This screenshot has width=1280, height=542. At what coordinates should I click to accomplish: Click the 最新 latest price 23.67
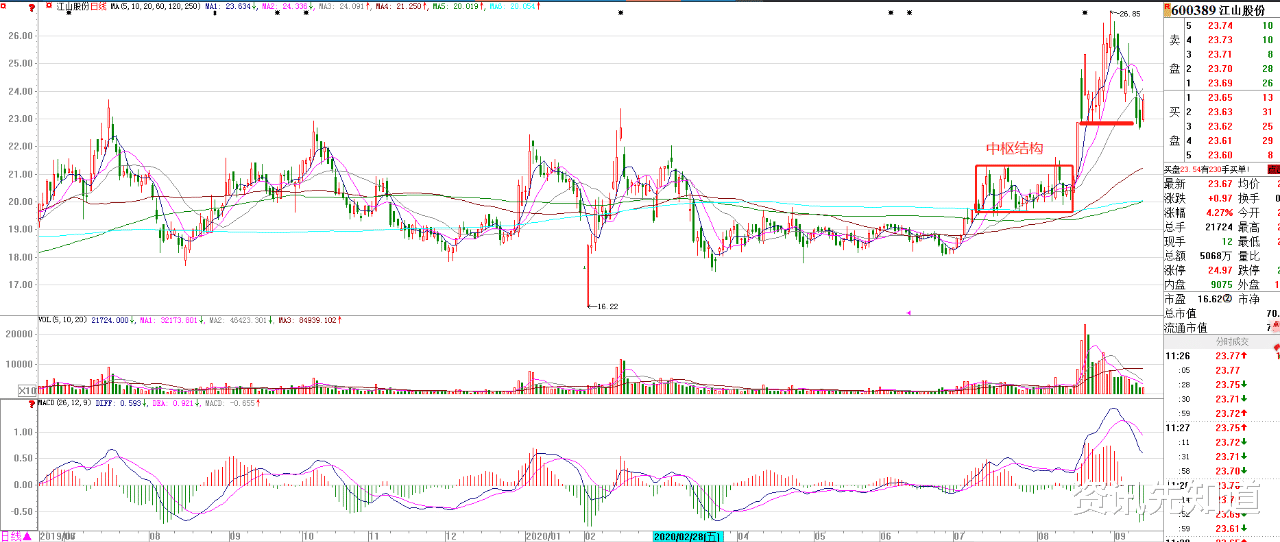click(1220, 184)
